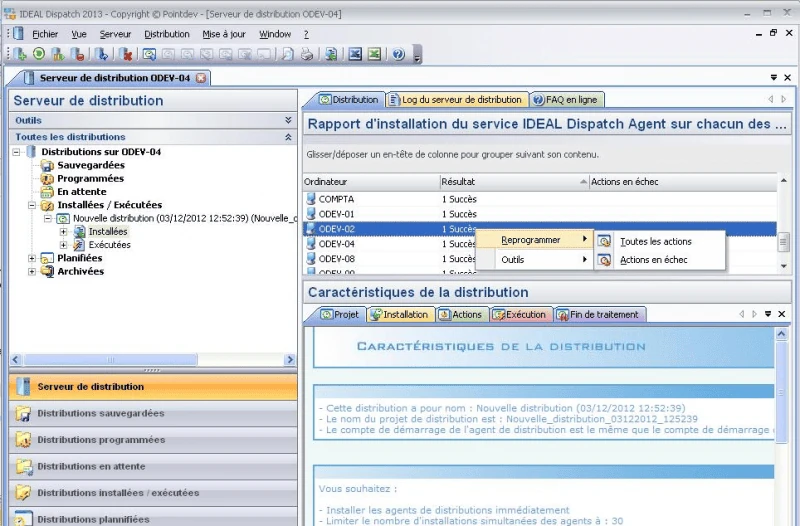Click the add server toolbar icon with green plus
The height and width of the screenshot is (526, 800).
(20, 54)
